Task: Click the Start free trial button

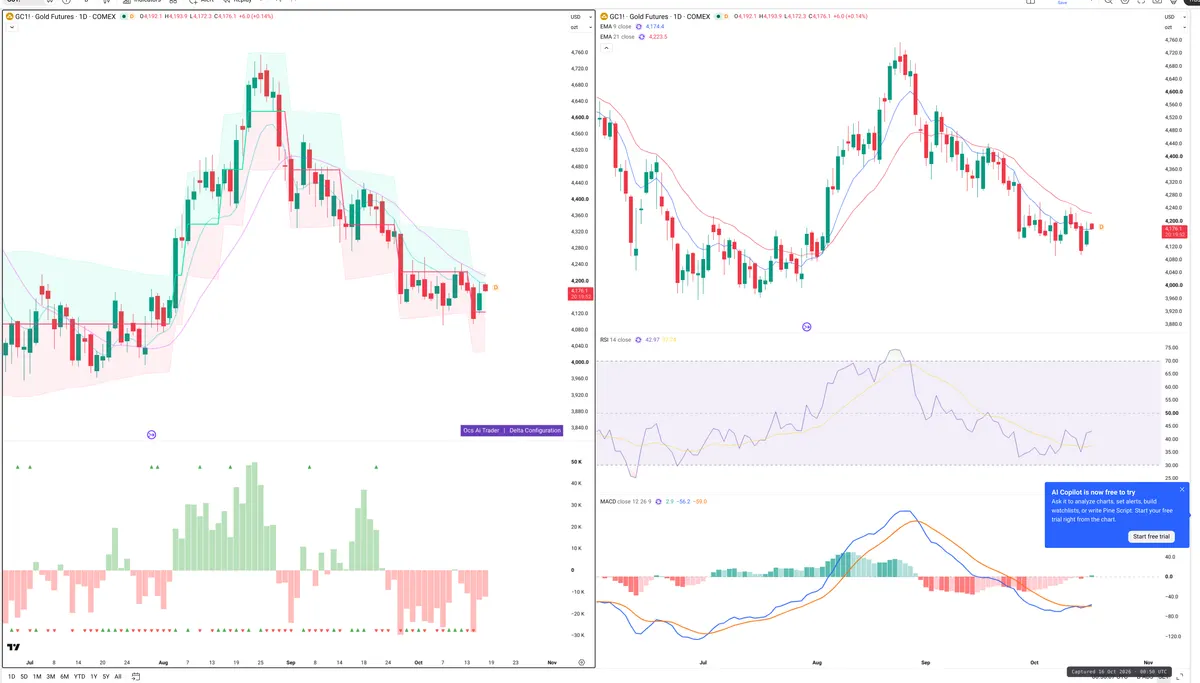Action: 1151,536
